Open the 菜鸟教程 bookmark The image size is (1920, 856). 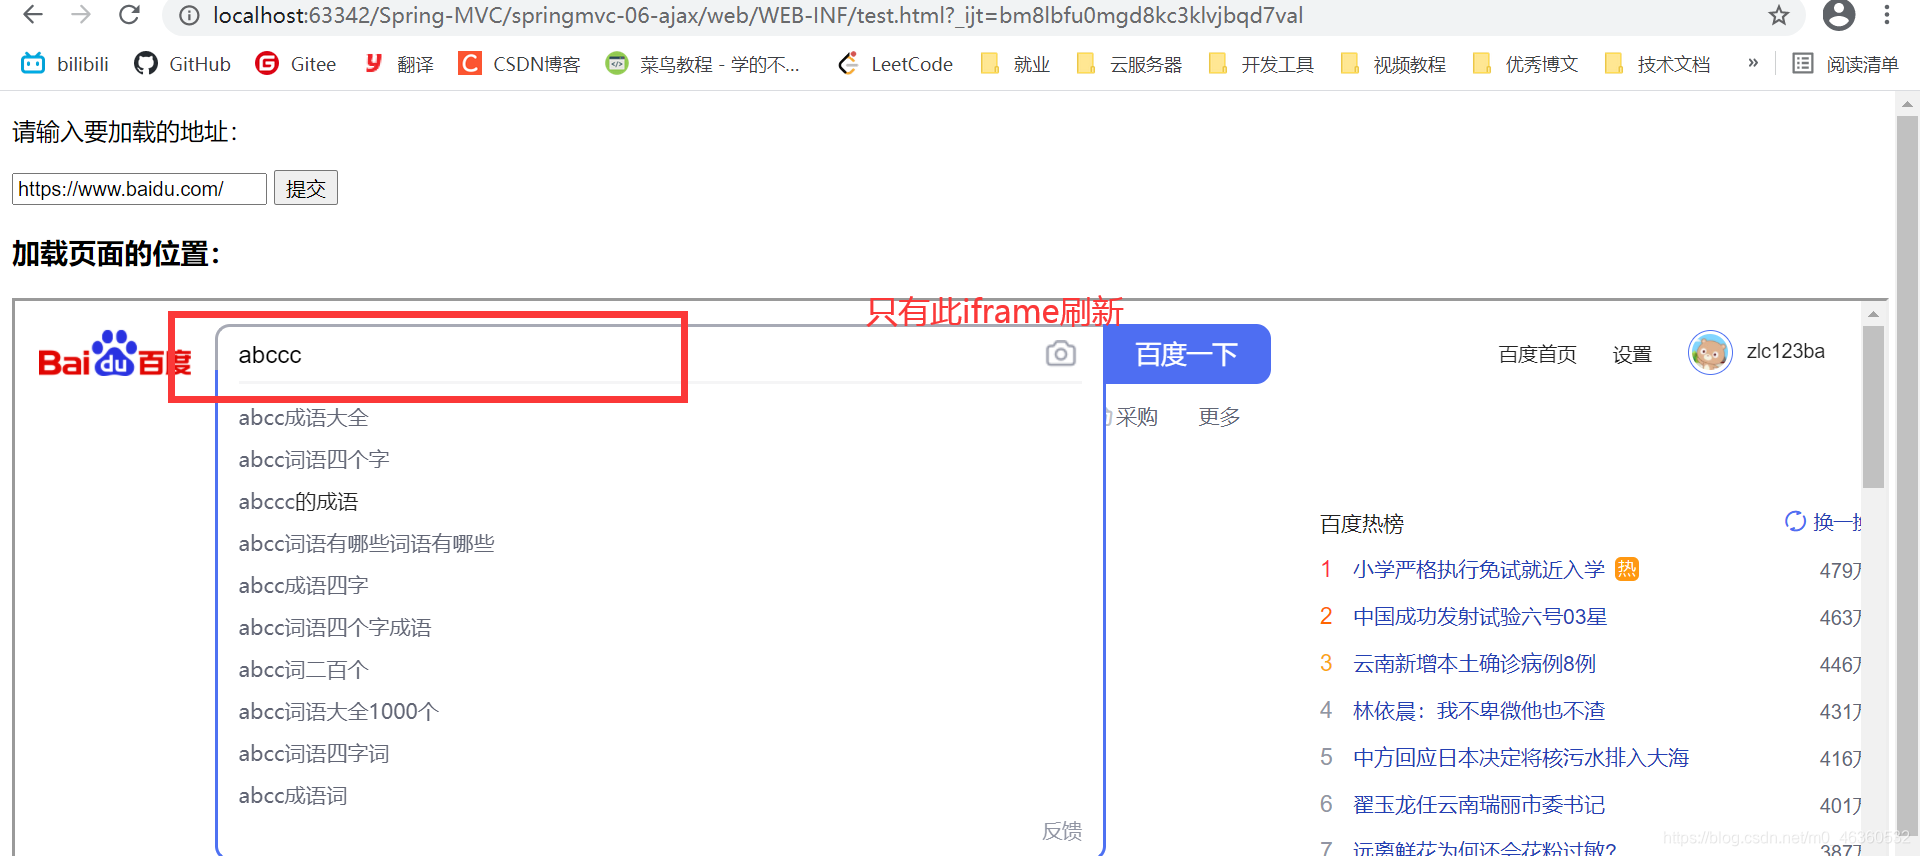tap(703, 64)
